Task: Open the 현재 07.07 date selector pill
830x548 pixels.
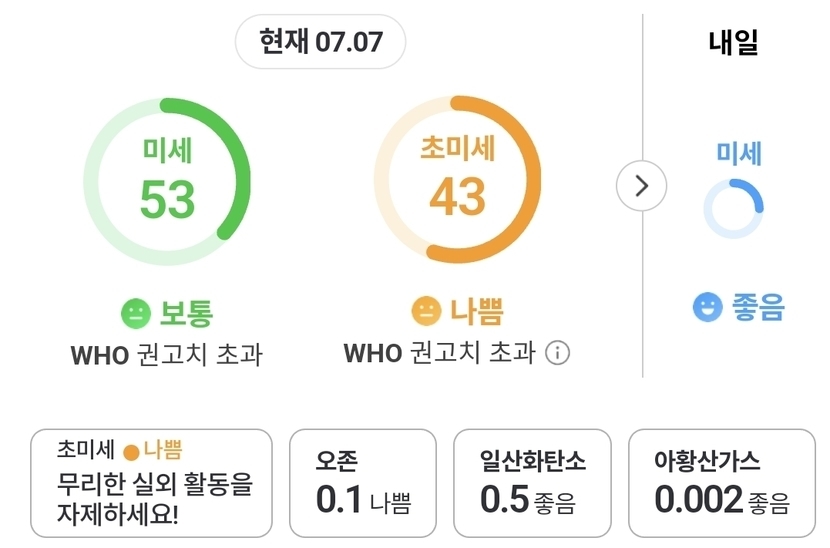Action: tap(320, 42)
